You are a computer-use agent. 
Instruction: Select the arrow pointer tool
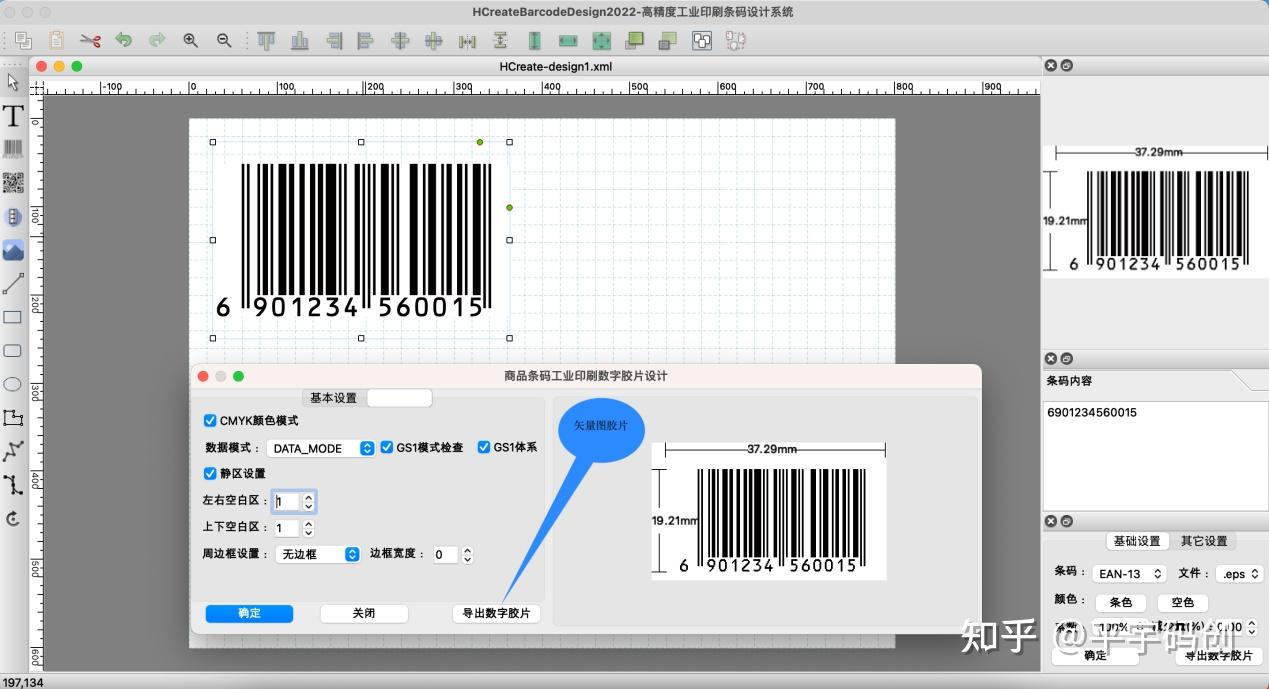[13, 82]
